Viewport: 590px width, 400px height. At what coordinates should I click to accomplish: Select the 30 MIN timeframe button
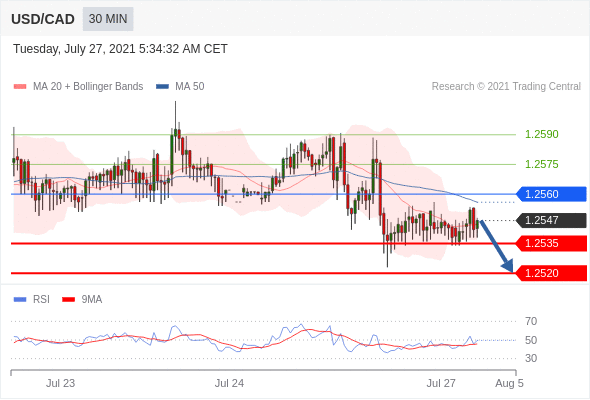[x=108, y=19]
